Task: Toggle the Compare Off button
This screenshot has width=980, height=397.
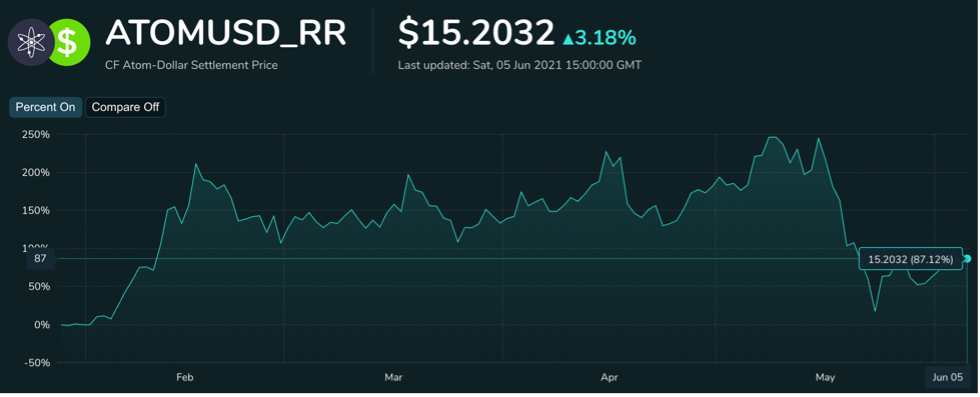Action: (x=125, y=107)
